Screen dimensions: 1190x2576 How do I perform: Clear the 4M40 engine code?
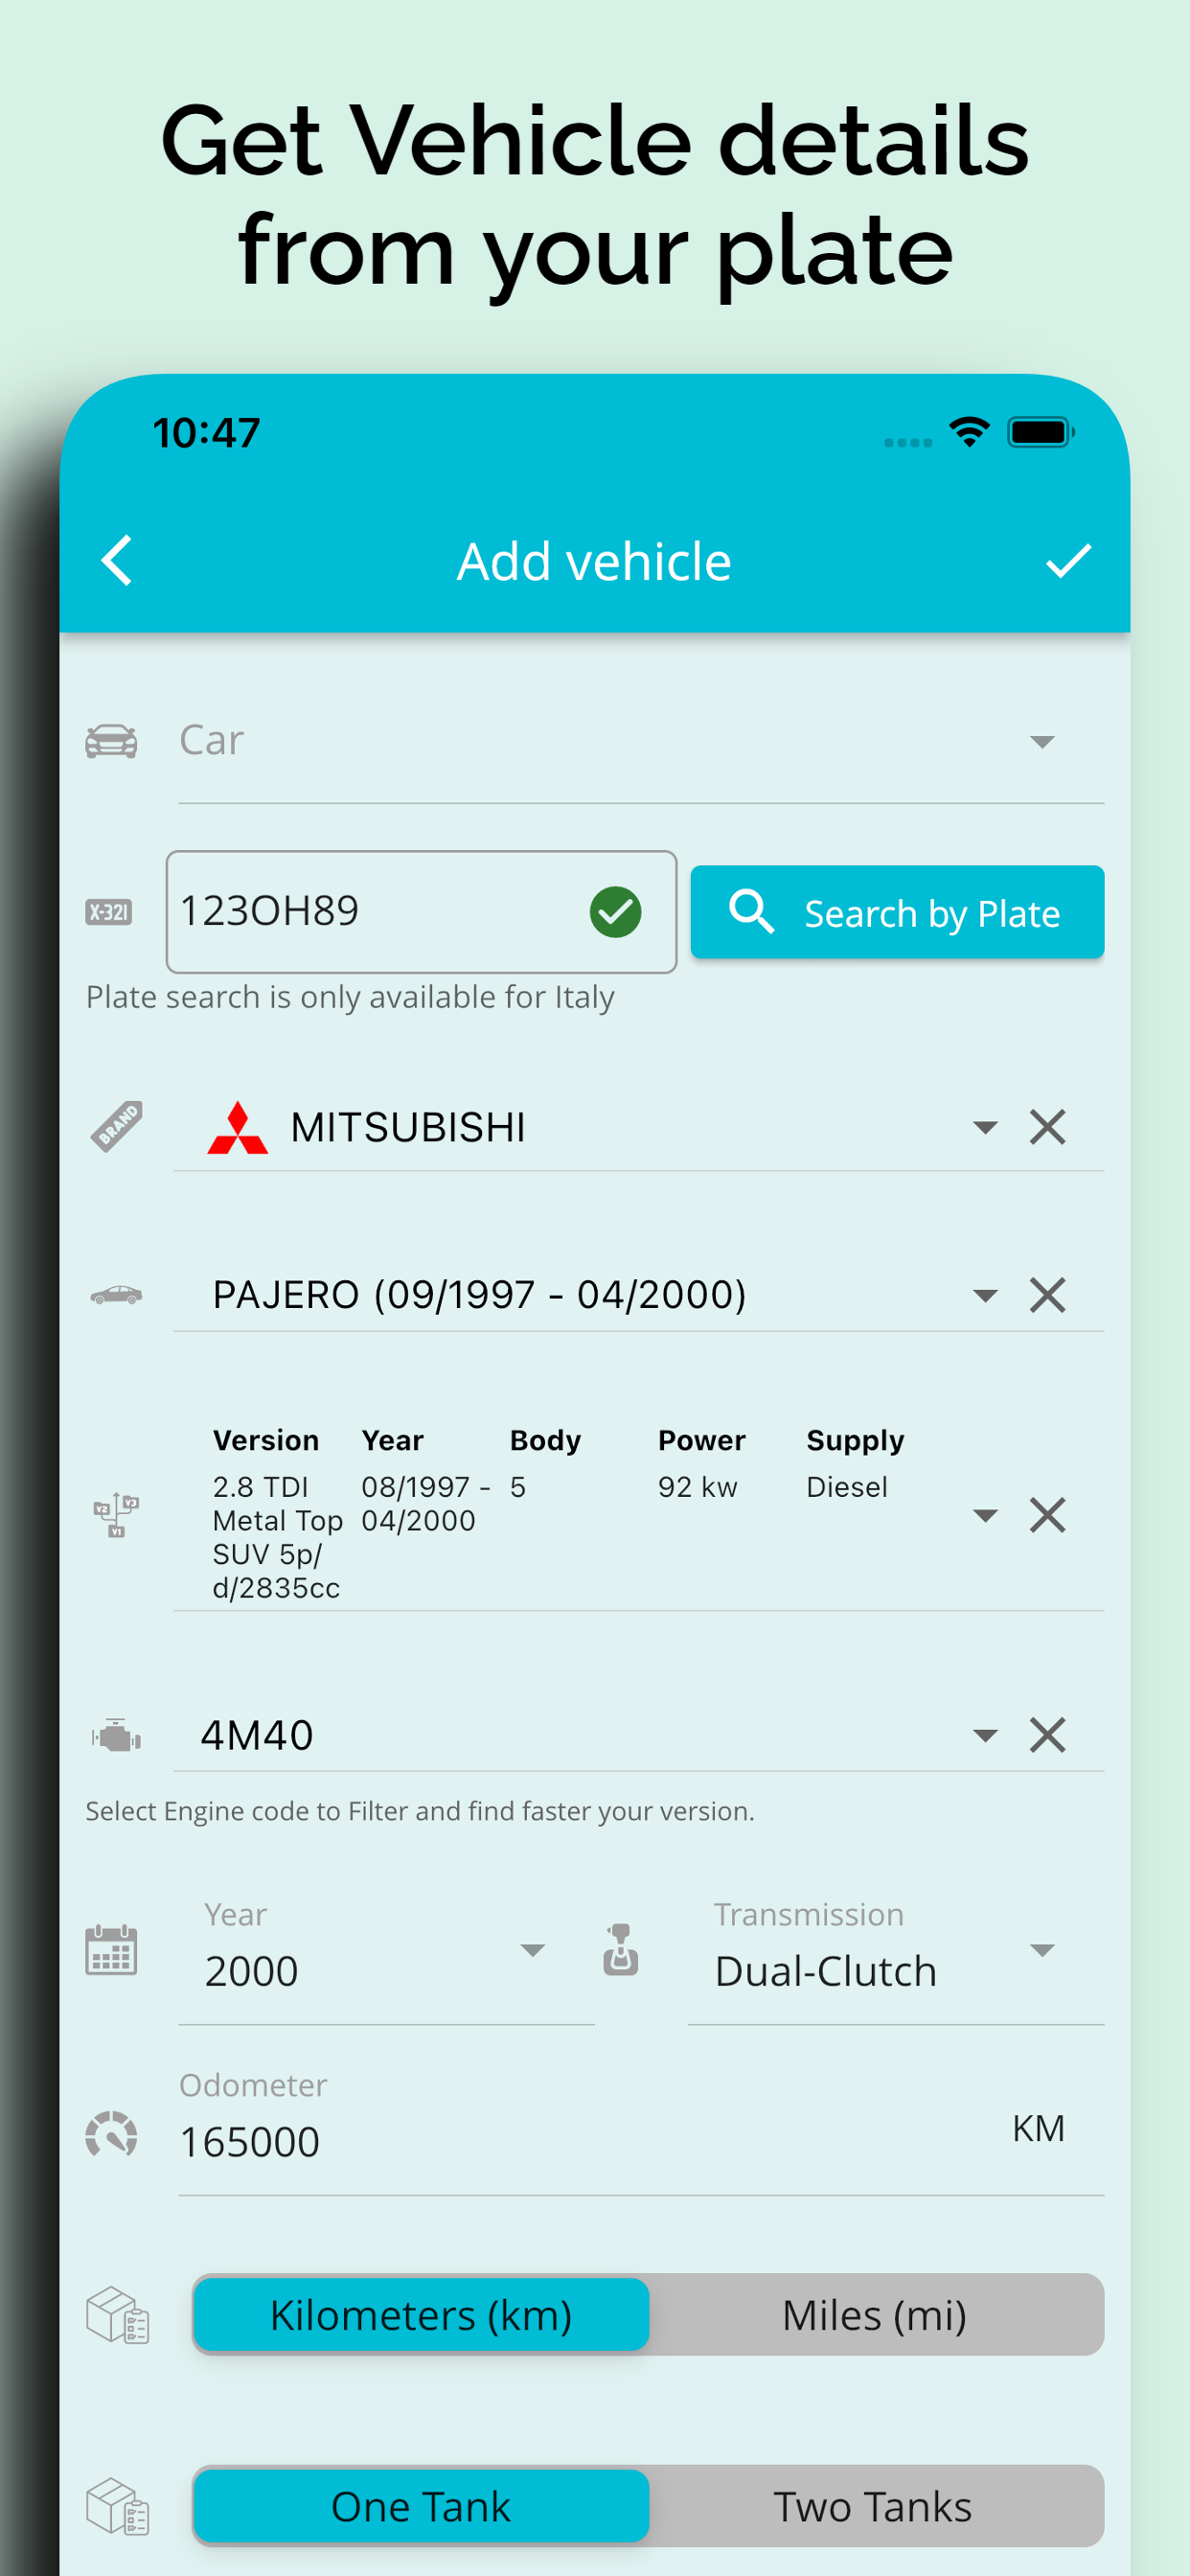1047,1735
